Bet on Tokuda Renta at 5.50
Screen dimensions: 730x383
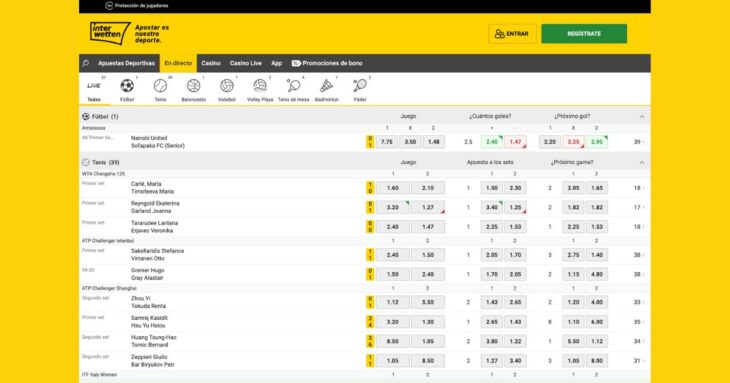click(x=428, y=302)
